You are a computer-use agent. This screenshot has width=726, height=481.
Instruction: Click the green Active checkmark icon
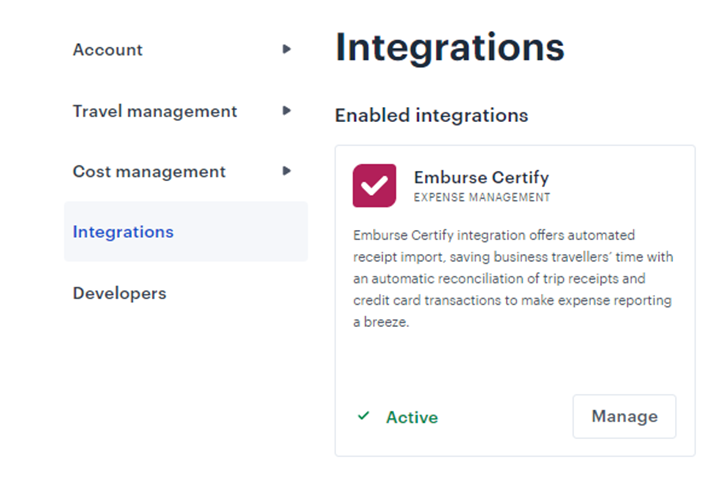[363, 416]
